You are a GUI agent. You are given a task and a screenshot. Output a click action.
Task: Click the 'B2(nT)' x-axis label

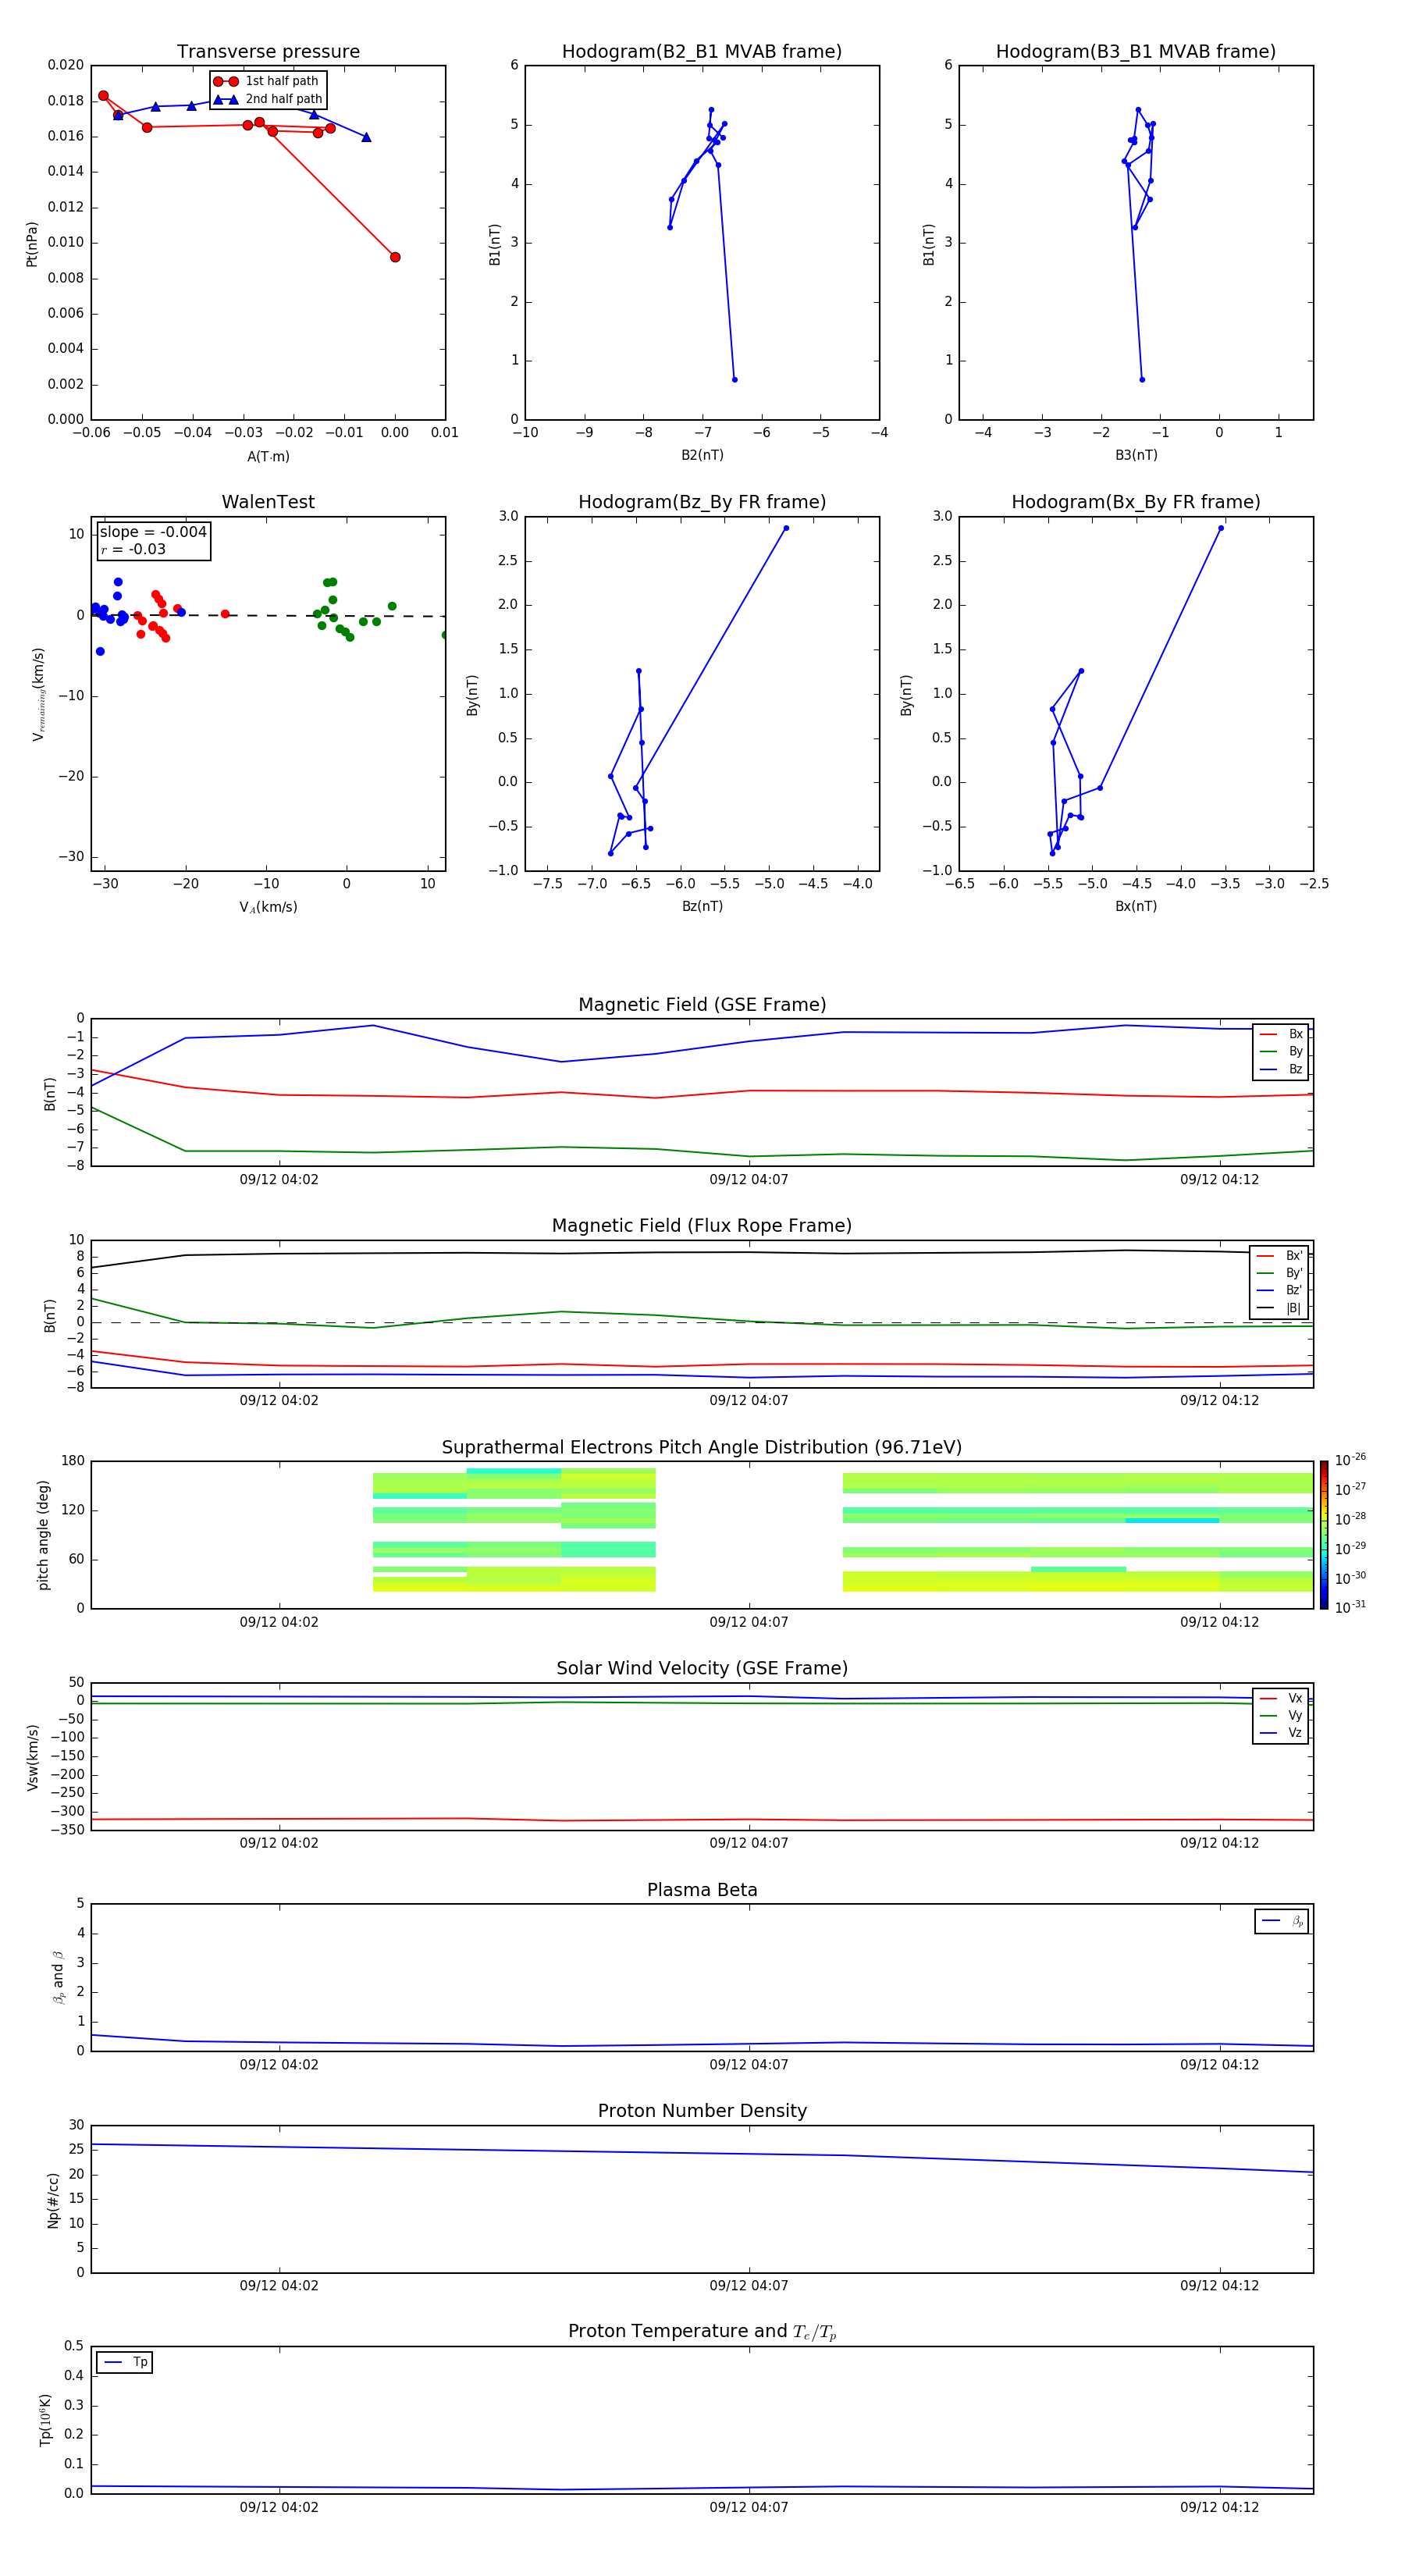click(x=702, y=455)
